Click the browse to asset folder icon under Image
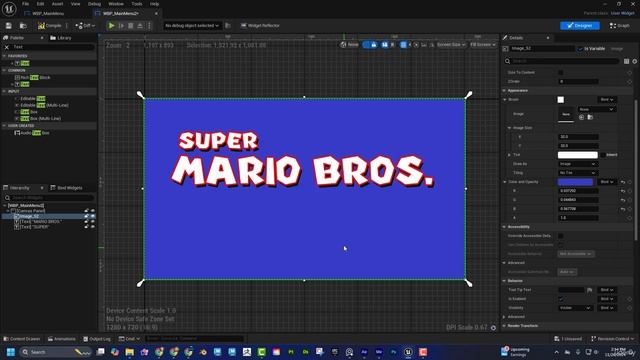The image size is (640, 360). [x=590, y=118]
